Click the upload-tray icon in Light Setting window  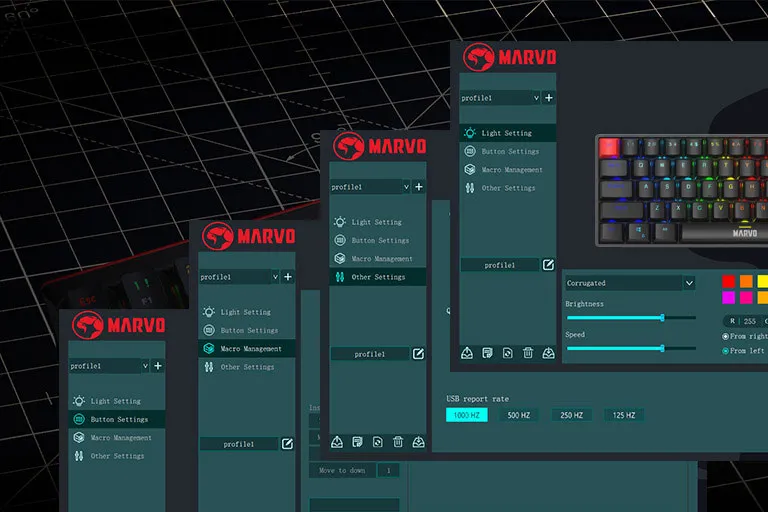click(467, 353)
